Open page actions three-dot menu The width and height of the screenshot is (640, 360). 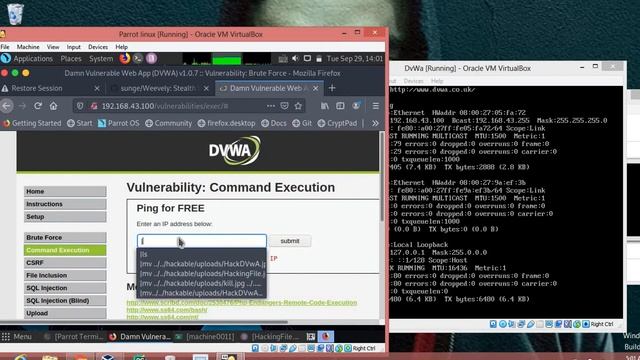click(x=271, y=106)
